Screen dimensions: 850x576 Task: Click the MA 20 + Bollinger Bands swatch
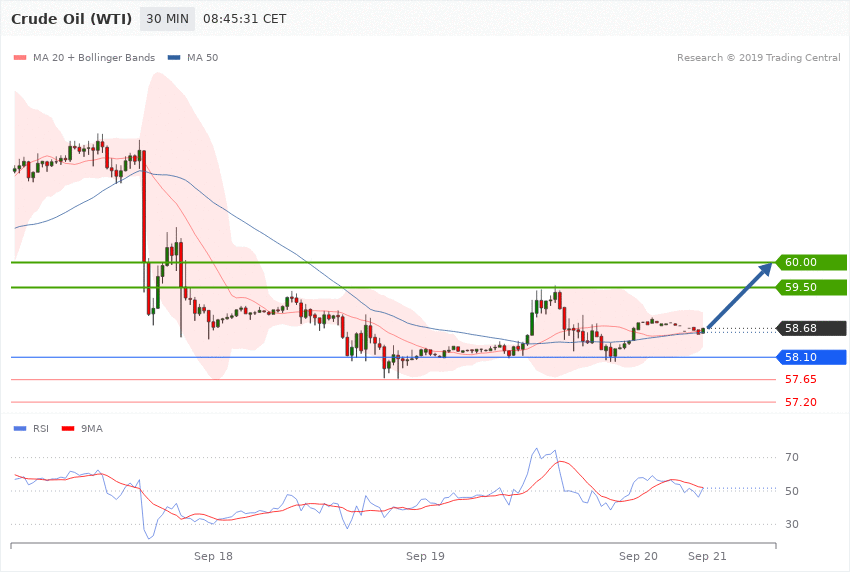[20, 57]
